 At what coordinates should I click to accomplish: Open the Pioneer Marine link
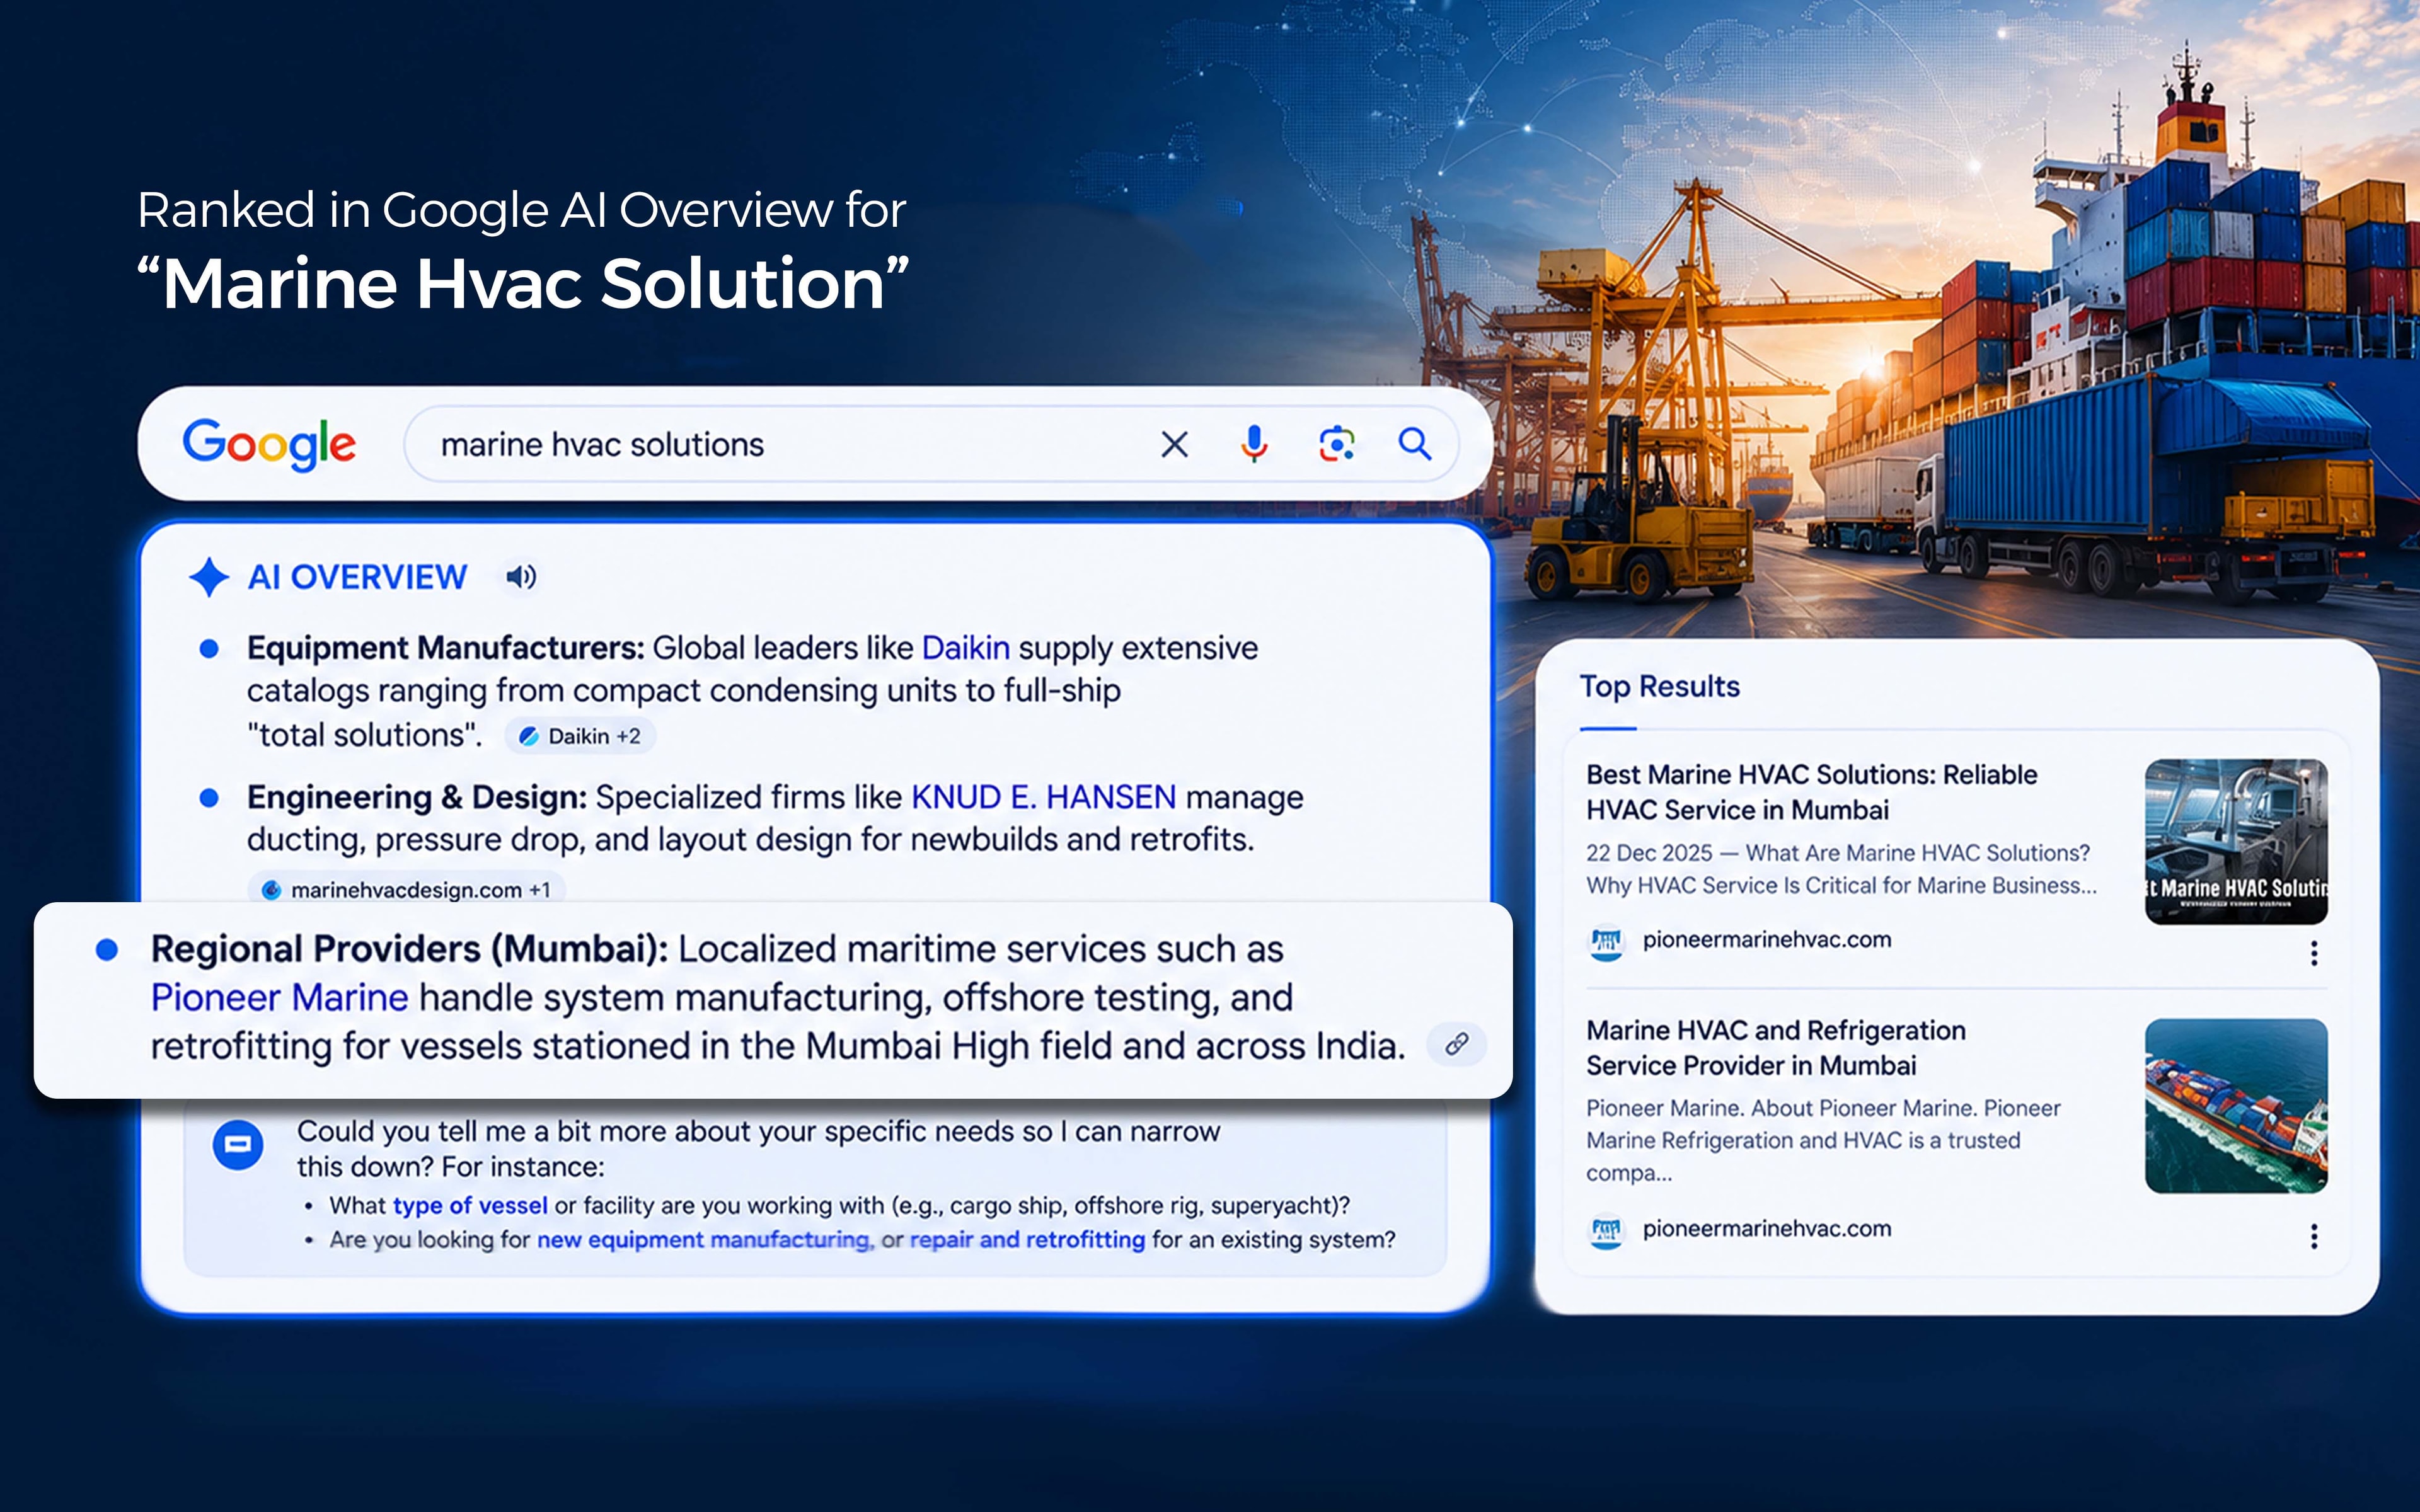(279, 997)
